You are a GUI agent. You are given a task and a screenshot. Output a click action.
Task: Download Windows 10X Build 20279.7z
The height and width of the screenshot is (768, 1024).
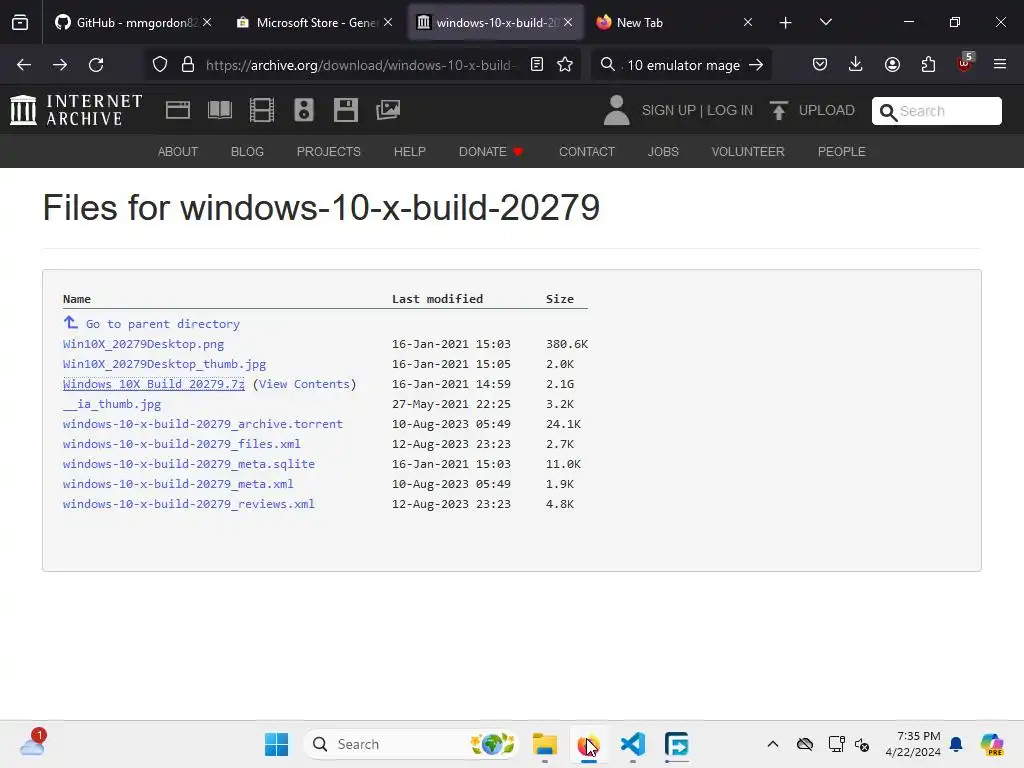tap(153, 384)
